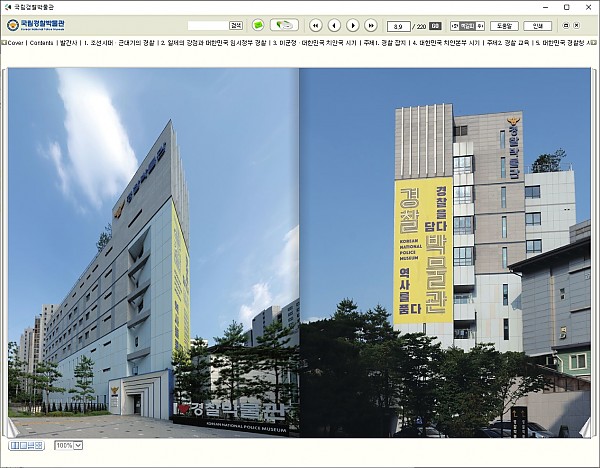Click the 국립경찰박물관 logo

(36, 25)
